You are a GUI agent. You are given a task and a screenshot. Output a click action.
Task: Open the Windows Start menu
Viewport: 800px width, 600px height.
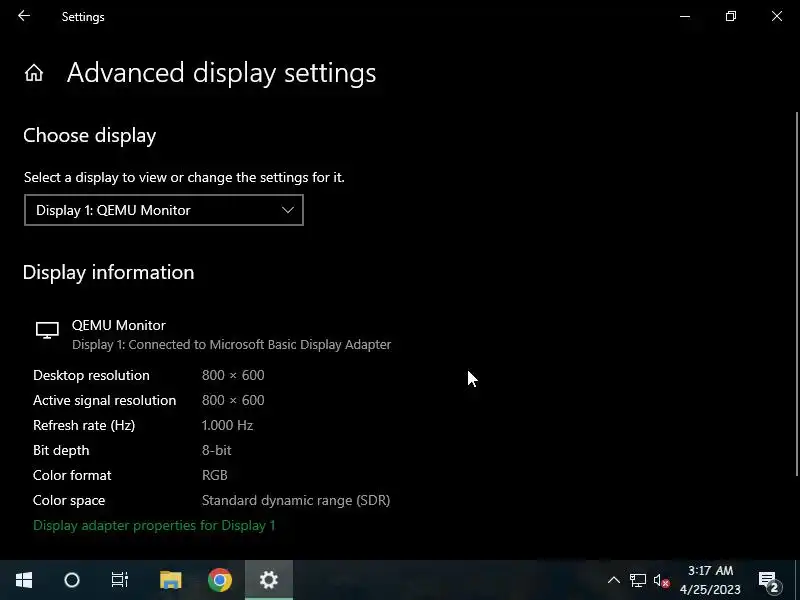24,580
